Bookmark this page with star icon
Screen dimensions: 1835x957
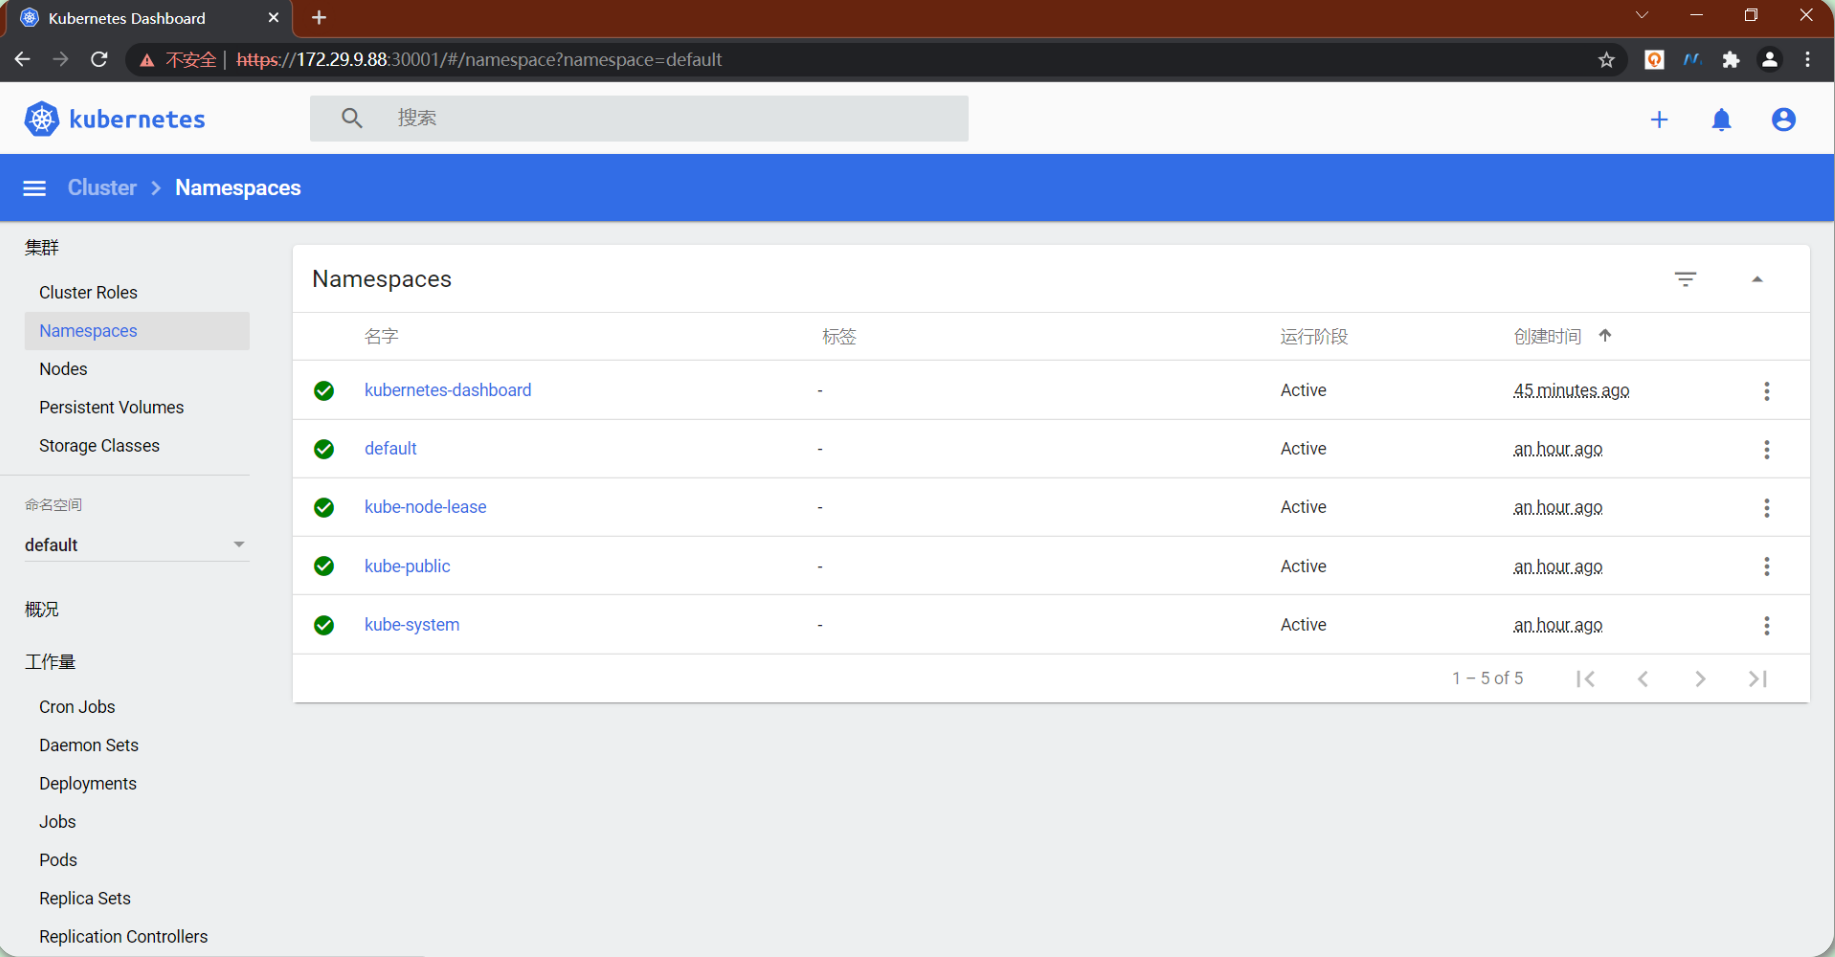click(x=1606, y=60)
